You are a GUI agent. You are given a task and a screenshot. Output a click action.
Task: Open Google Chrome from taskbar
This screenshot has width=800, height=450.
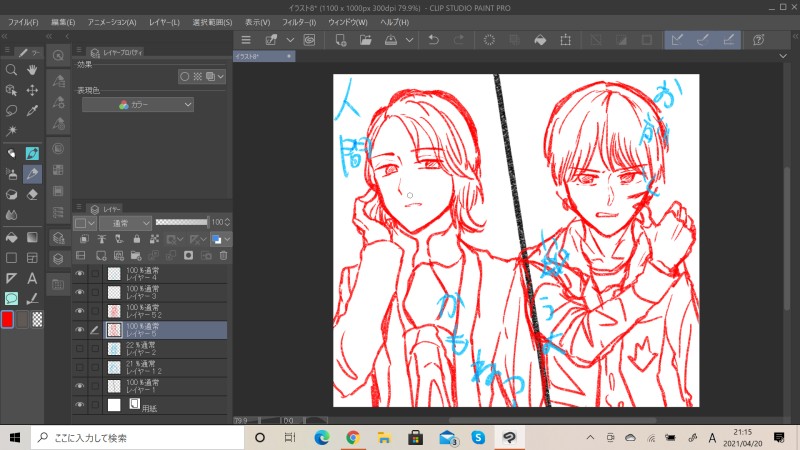click(353, 437)
